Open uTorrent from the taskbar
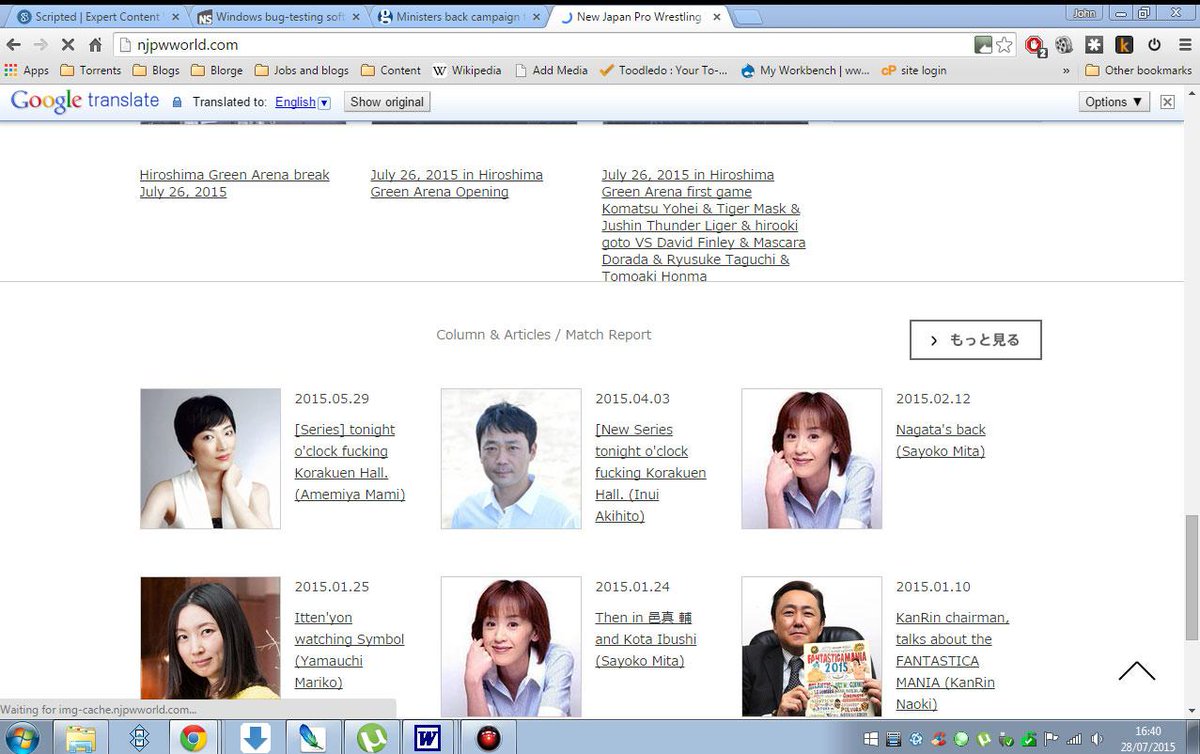Image resolution: width=1200 pixels, height=754 pixels. pyautogui.click(x=373, y=738)
